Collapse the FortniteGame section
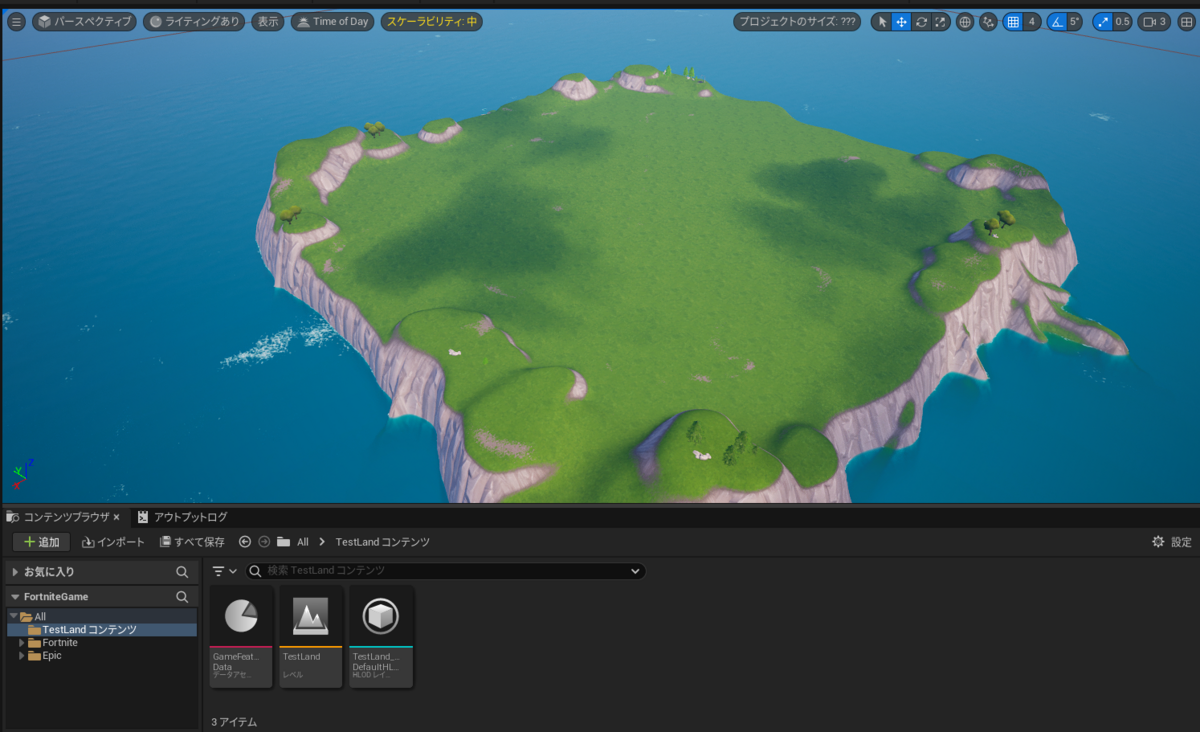 [16, 597]
